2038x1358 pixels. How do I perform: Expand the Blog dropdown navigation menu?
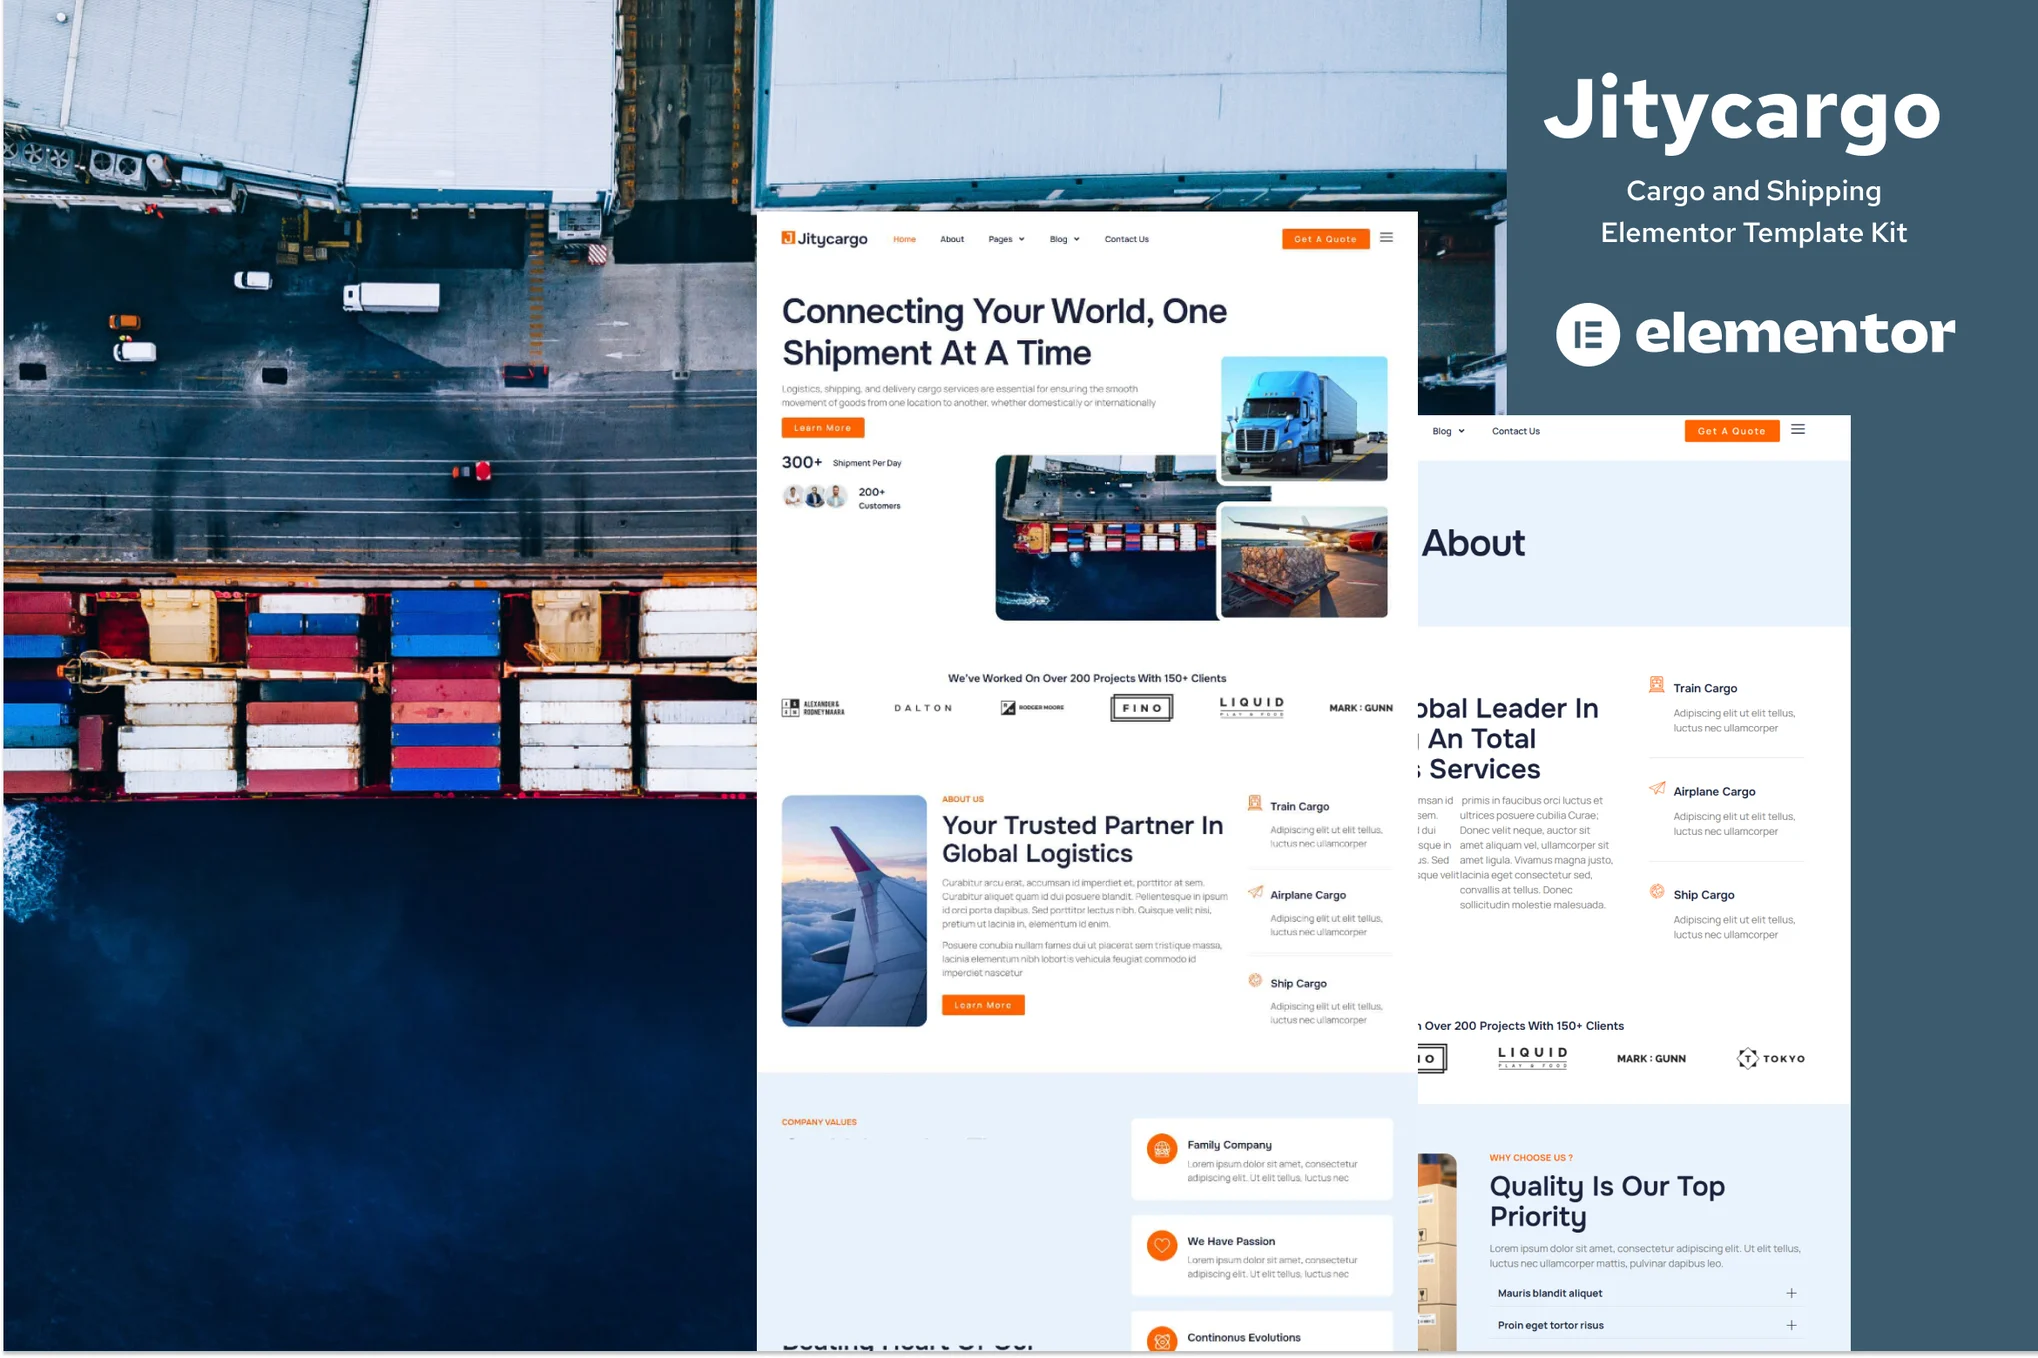pyautogui.click(x=1064, y=238)
